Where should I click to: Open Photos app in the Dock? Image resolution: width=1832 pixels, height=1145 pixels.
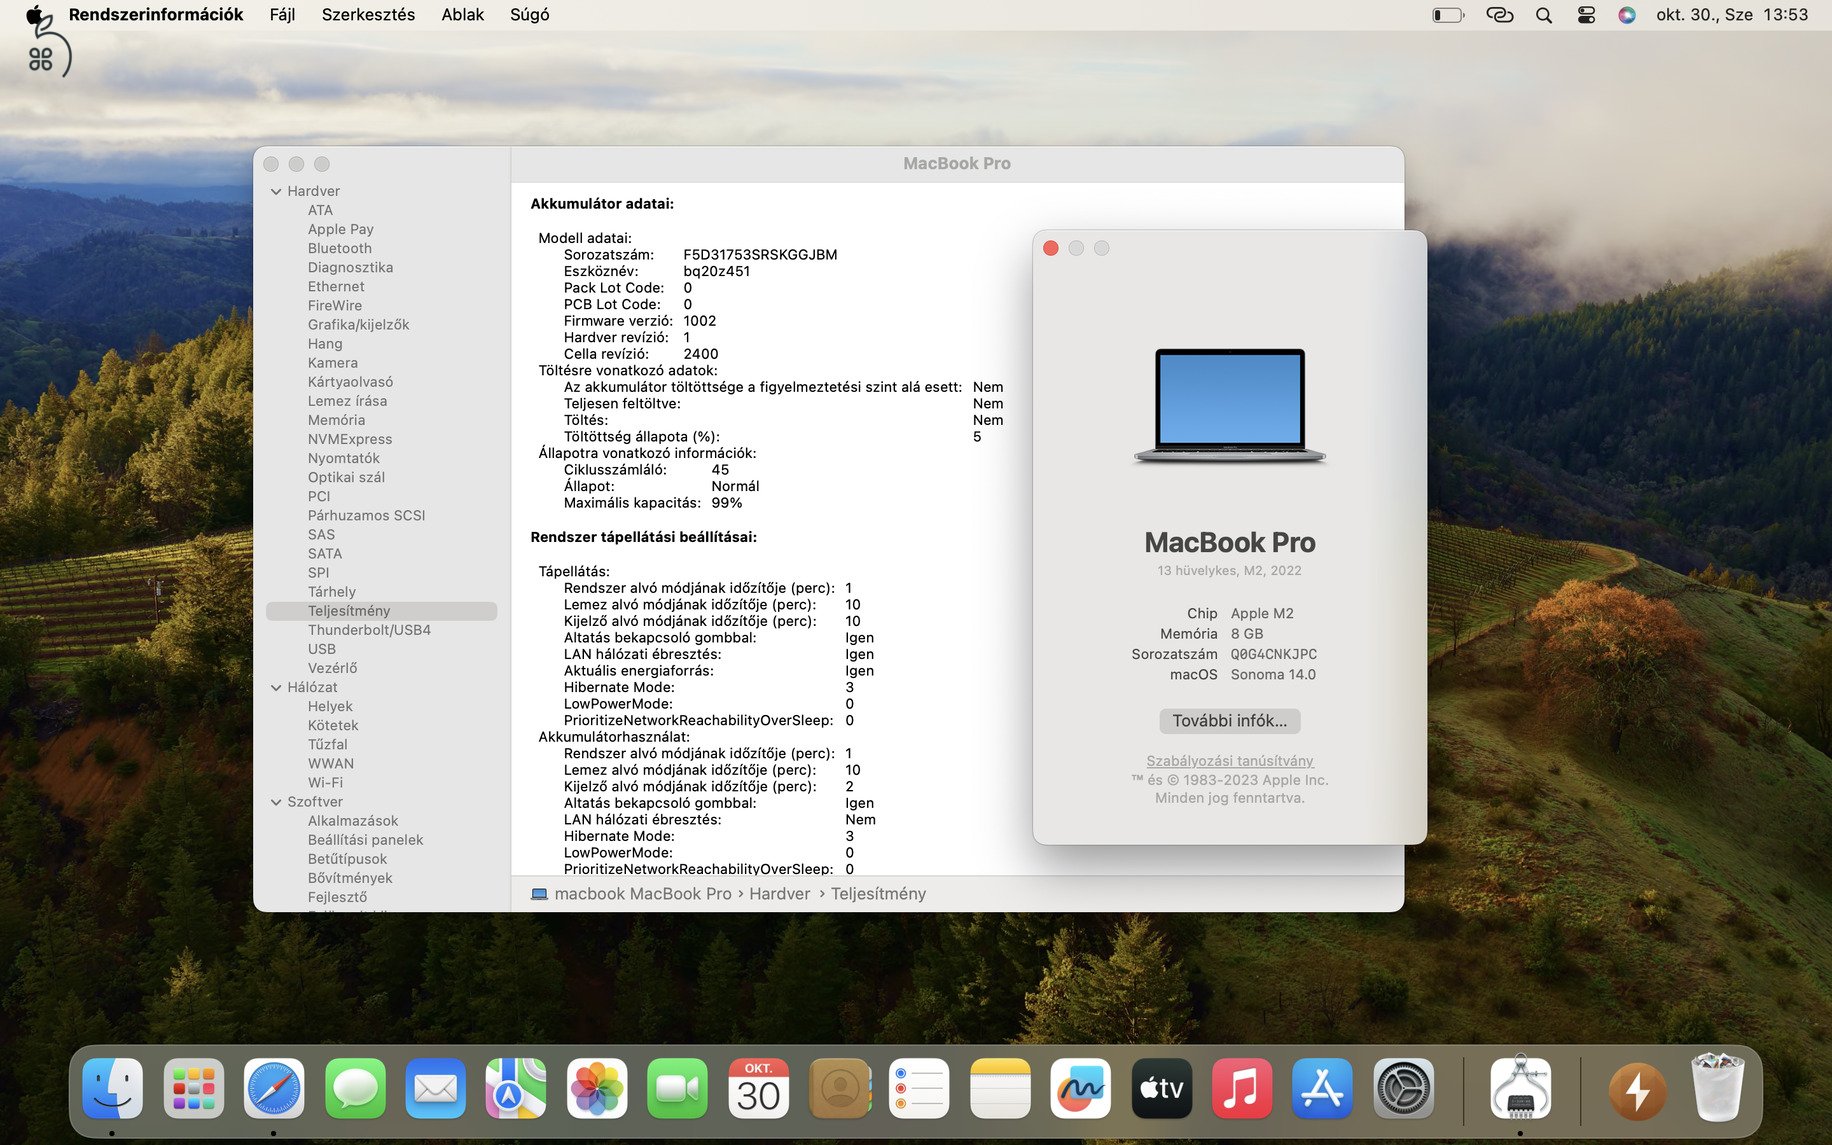pyautogui.click(x=597, y=1088)
